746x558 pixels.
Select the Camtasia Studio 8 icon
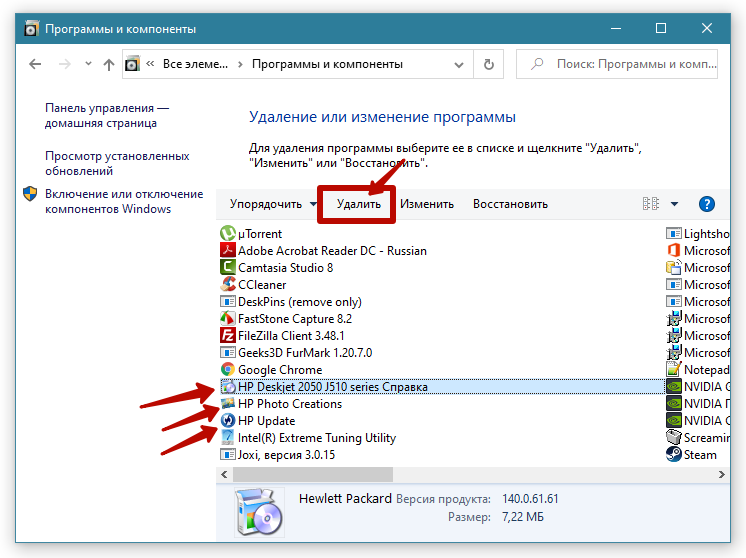(x=228, y=267)
